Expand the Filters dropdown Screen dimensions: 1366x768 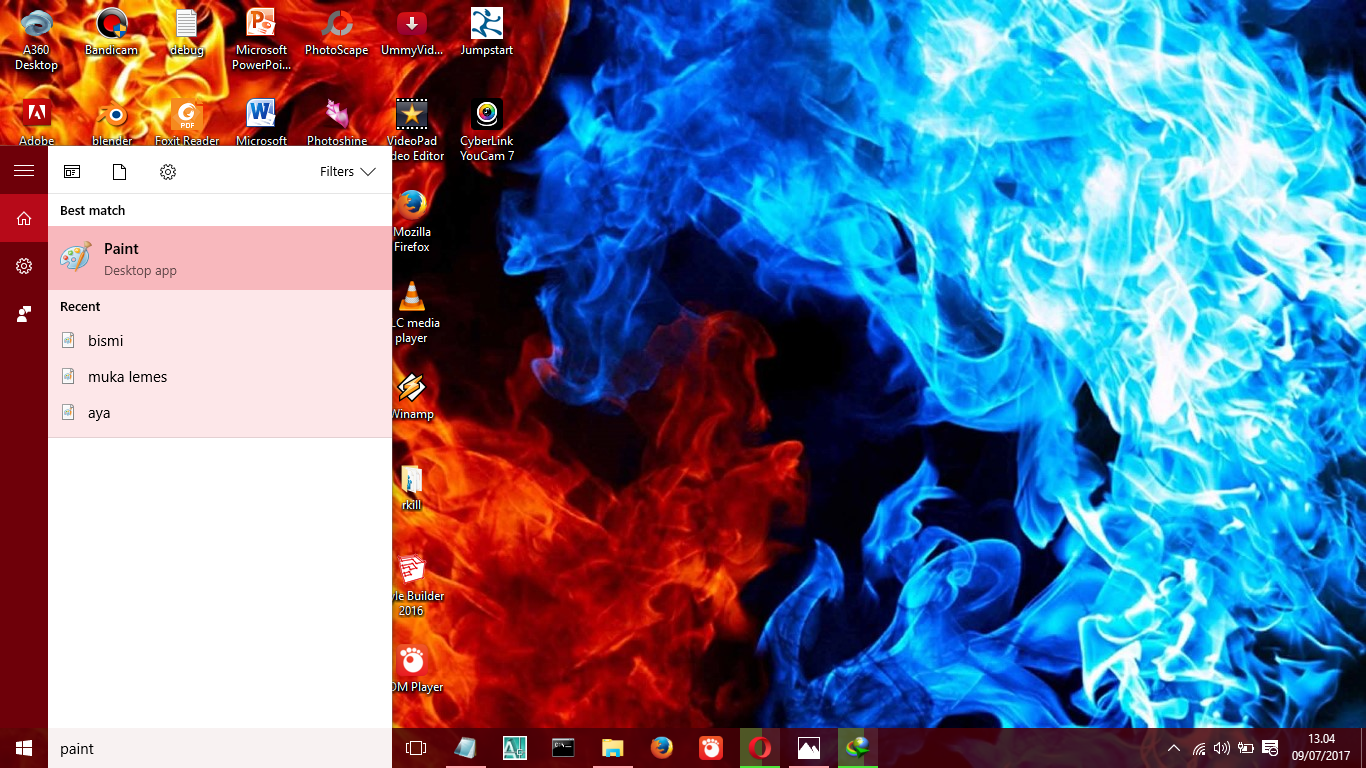(348, 172)
